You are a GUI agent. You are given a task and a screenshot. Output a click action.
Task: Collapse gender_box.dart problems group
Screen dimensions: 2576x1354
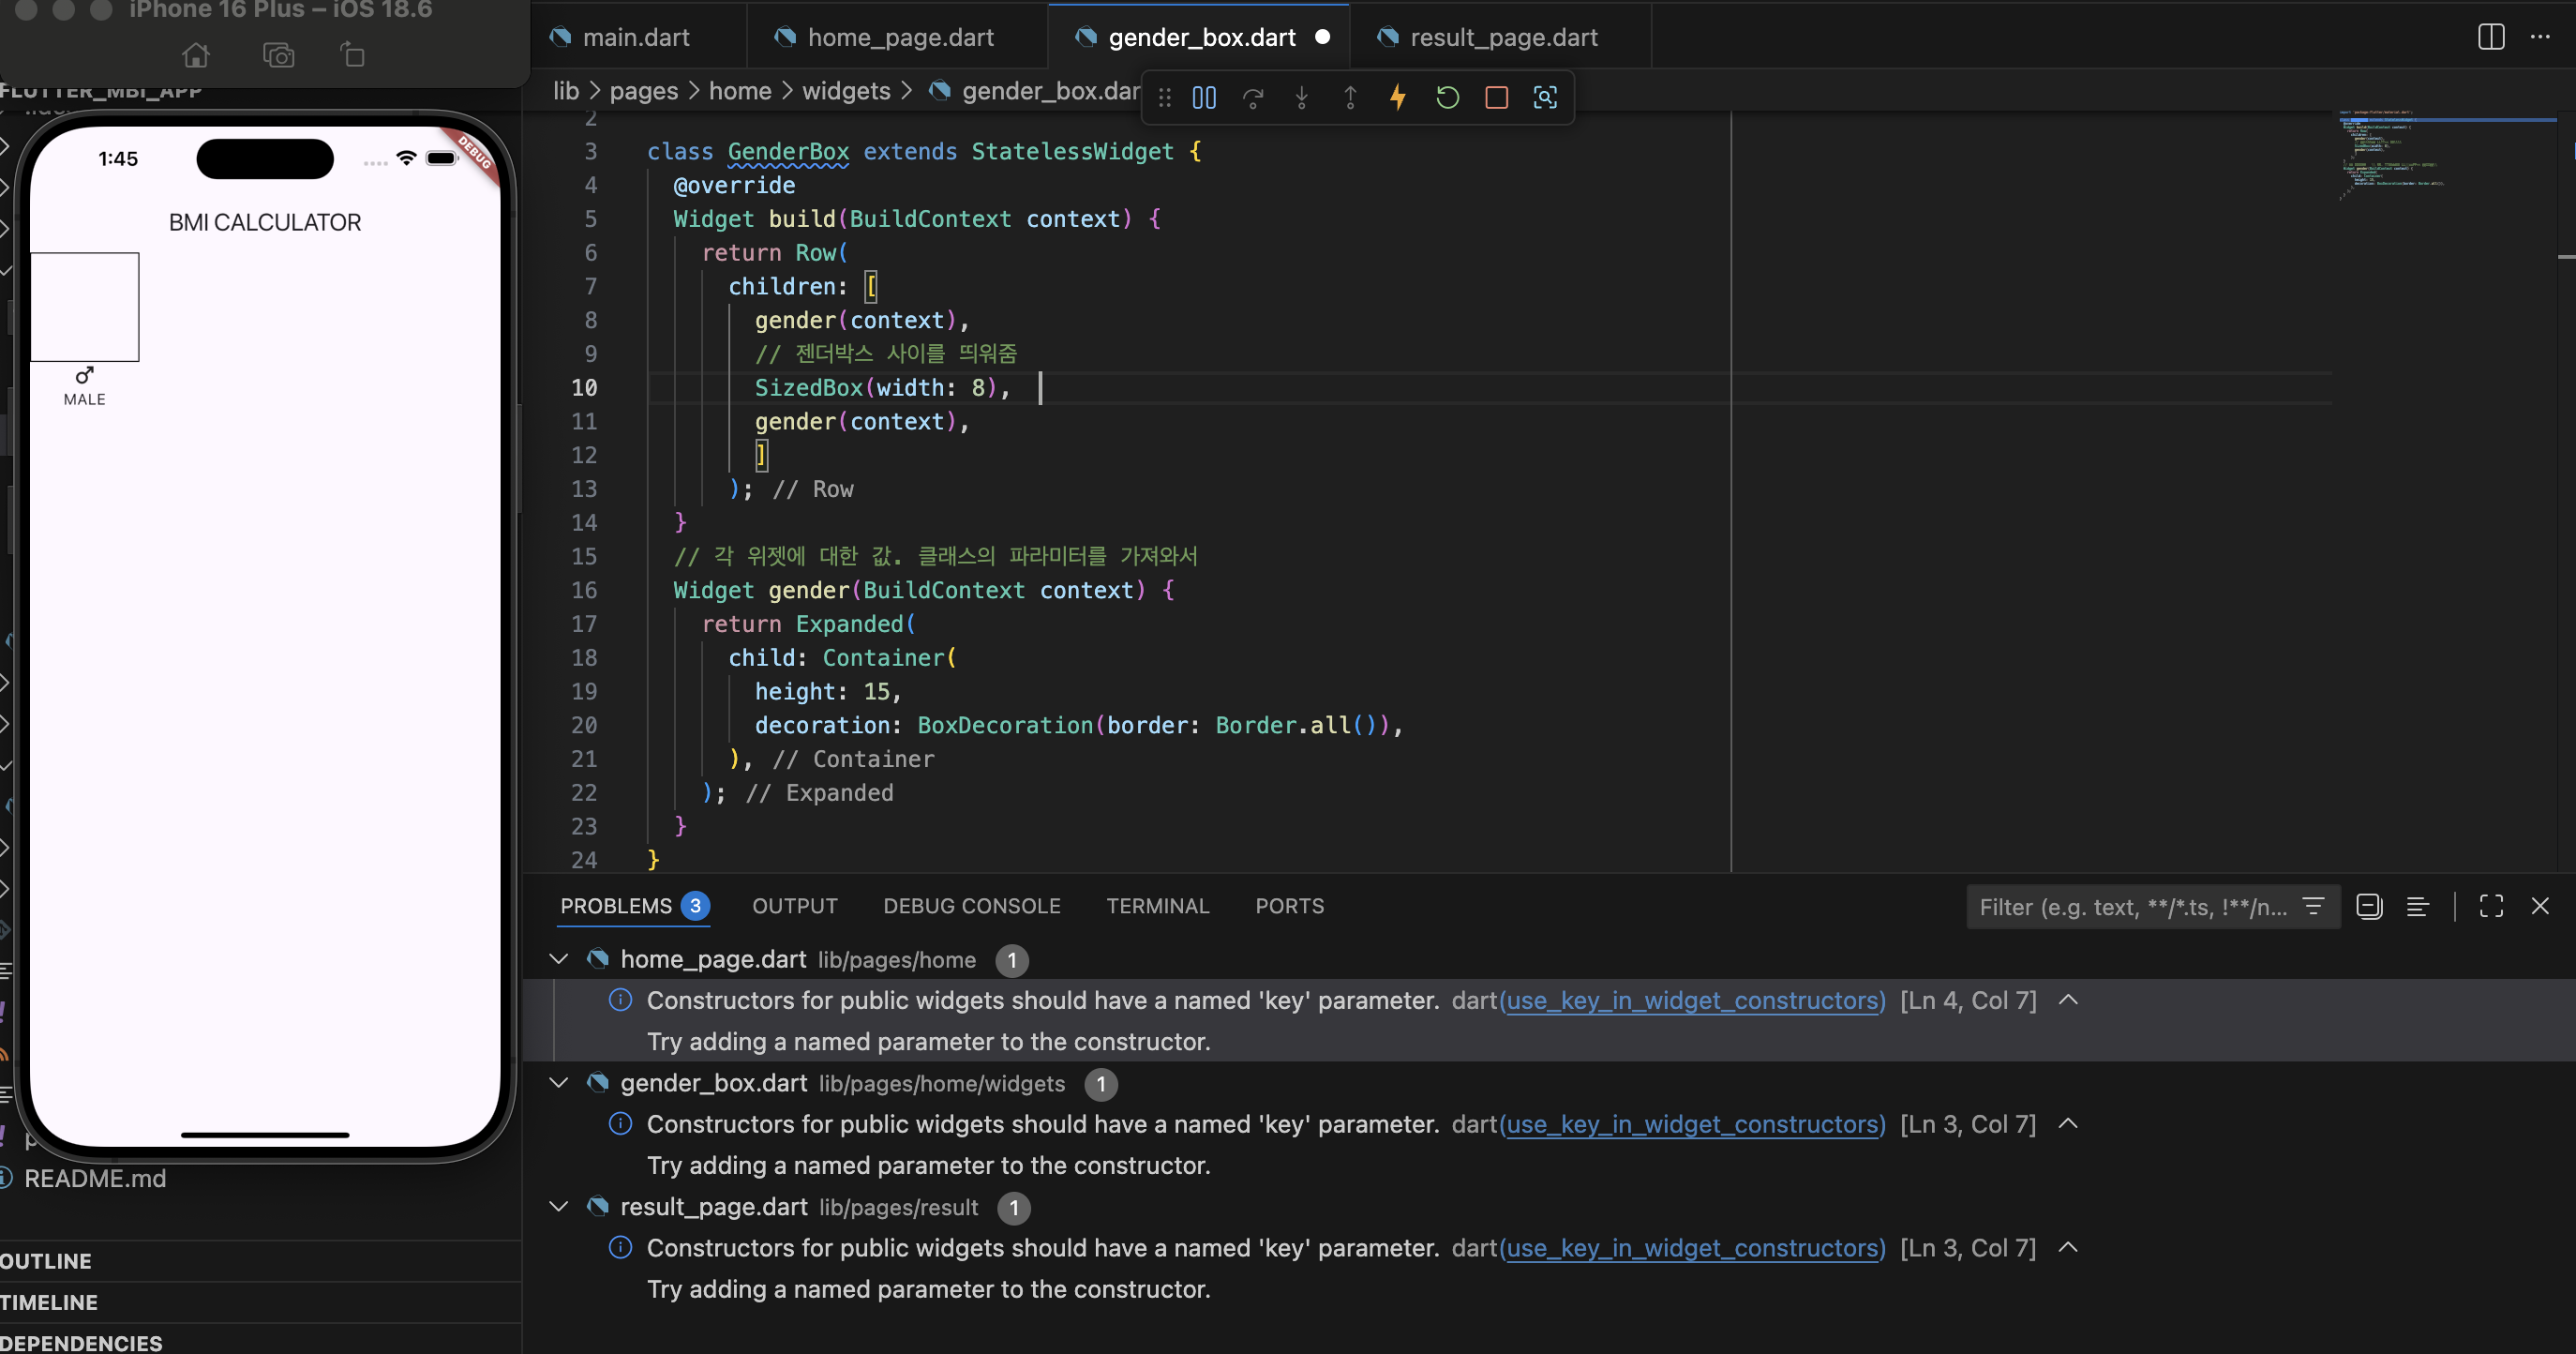tap(559, 1083)
